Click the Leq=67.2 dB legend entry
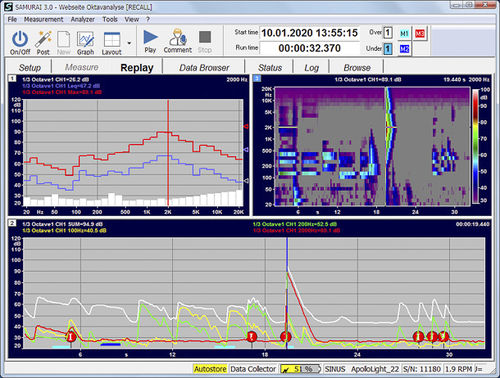The height and width of the screenshot is (378, 500). 61,86
